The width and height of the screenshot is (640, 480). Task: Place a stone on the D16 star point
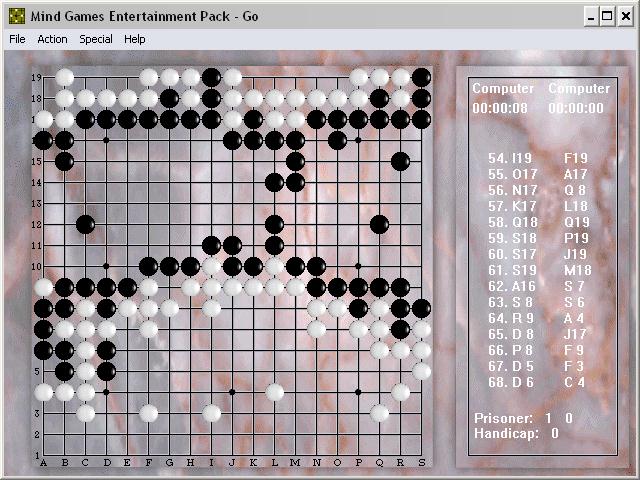(107, 140)
